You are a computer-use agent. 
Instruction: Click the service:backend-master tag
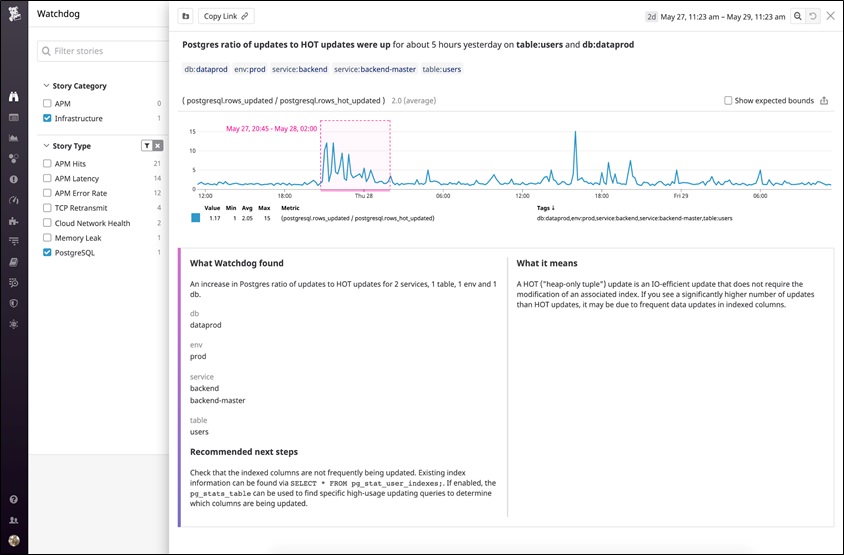click(375, 69)
